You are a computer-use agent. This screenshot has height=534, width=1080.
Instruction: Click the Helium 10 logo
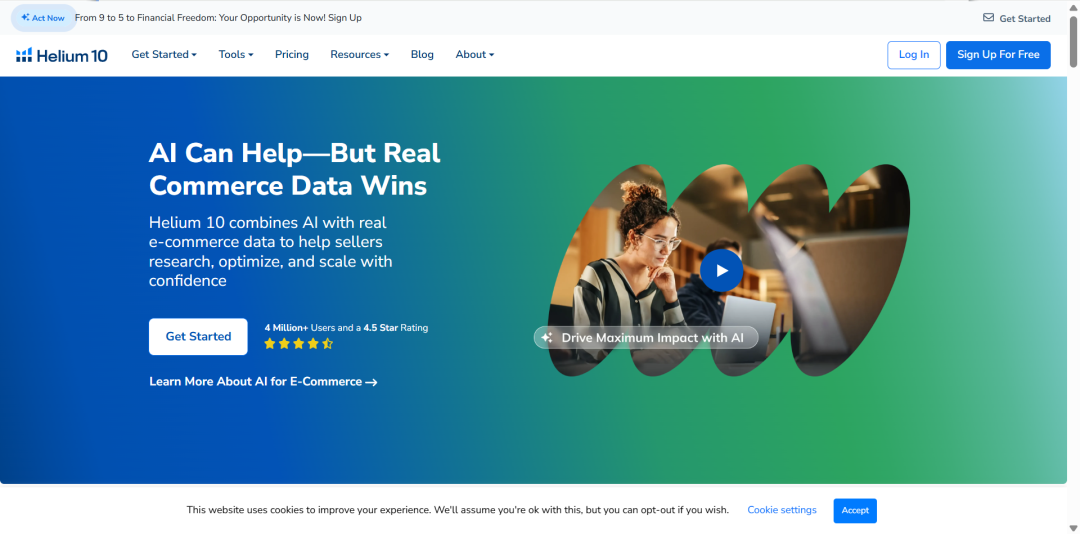(x=61, y=55)
